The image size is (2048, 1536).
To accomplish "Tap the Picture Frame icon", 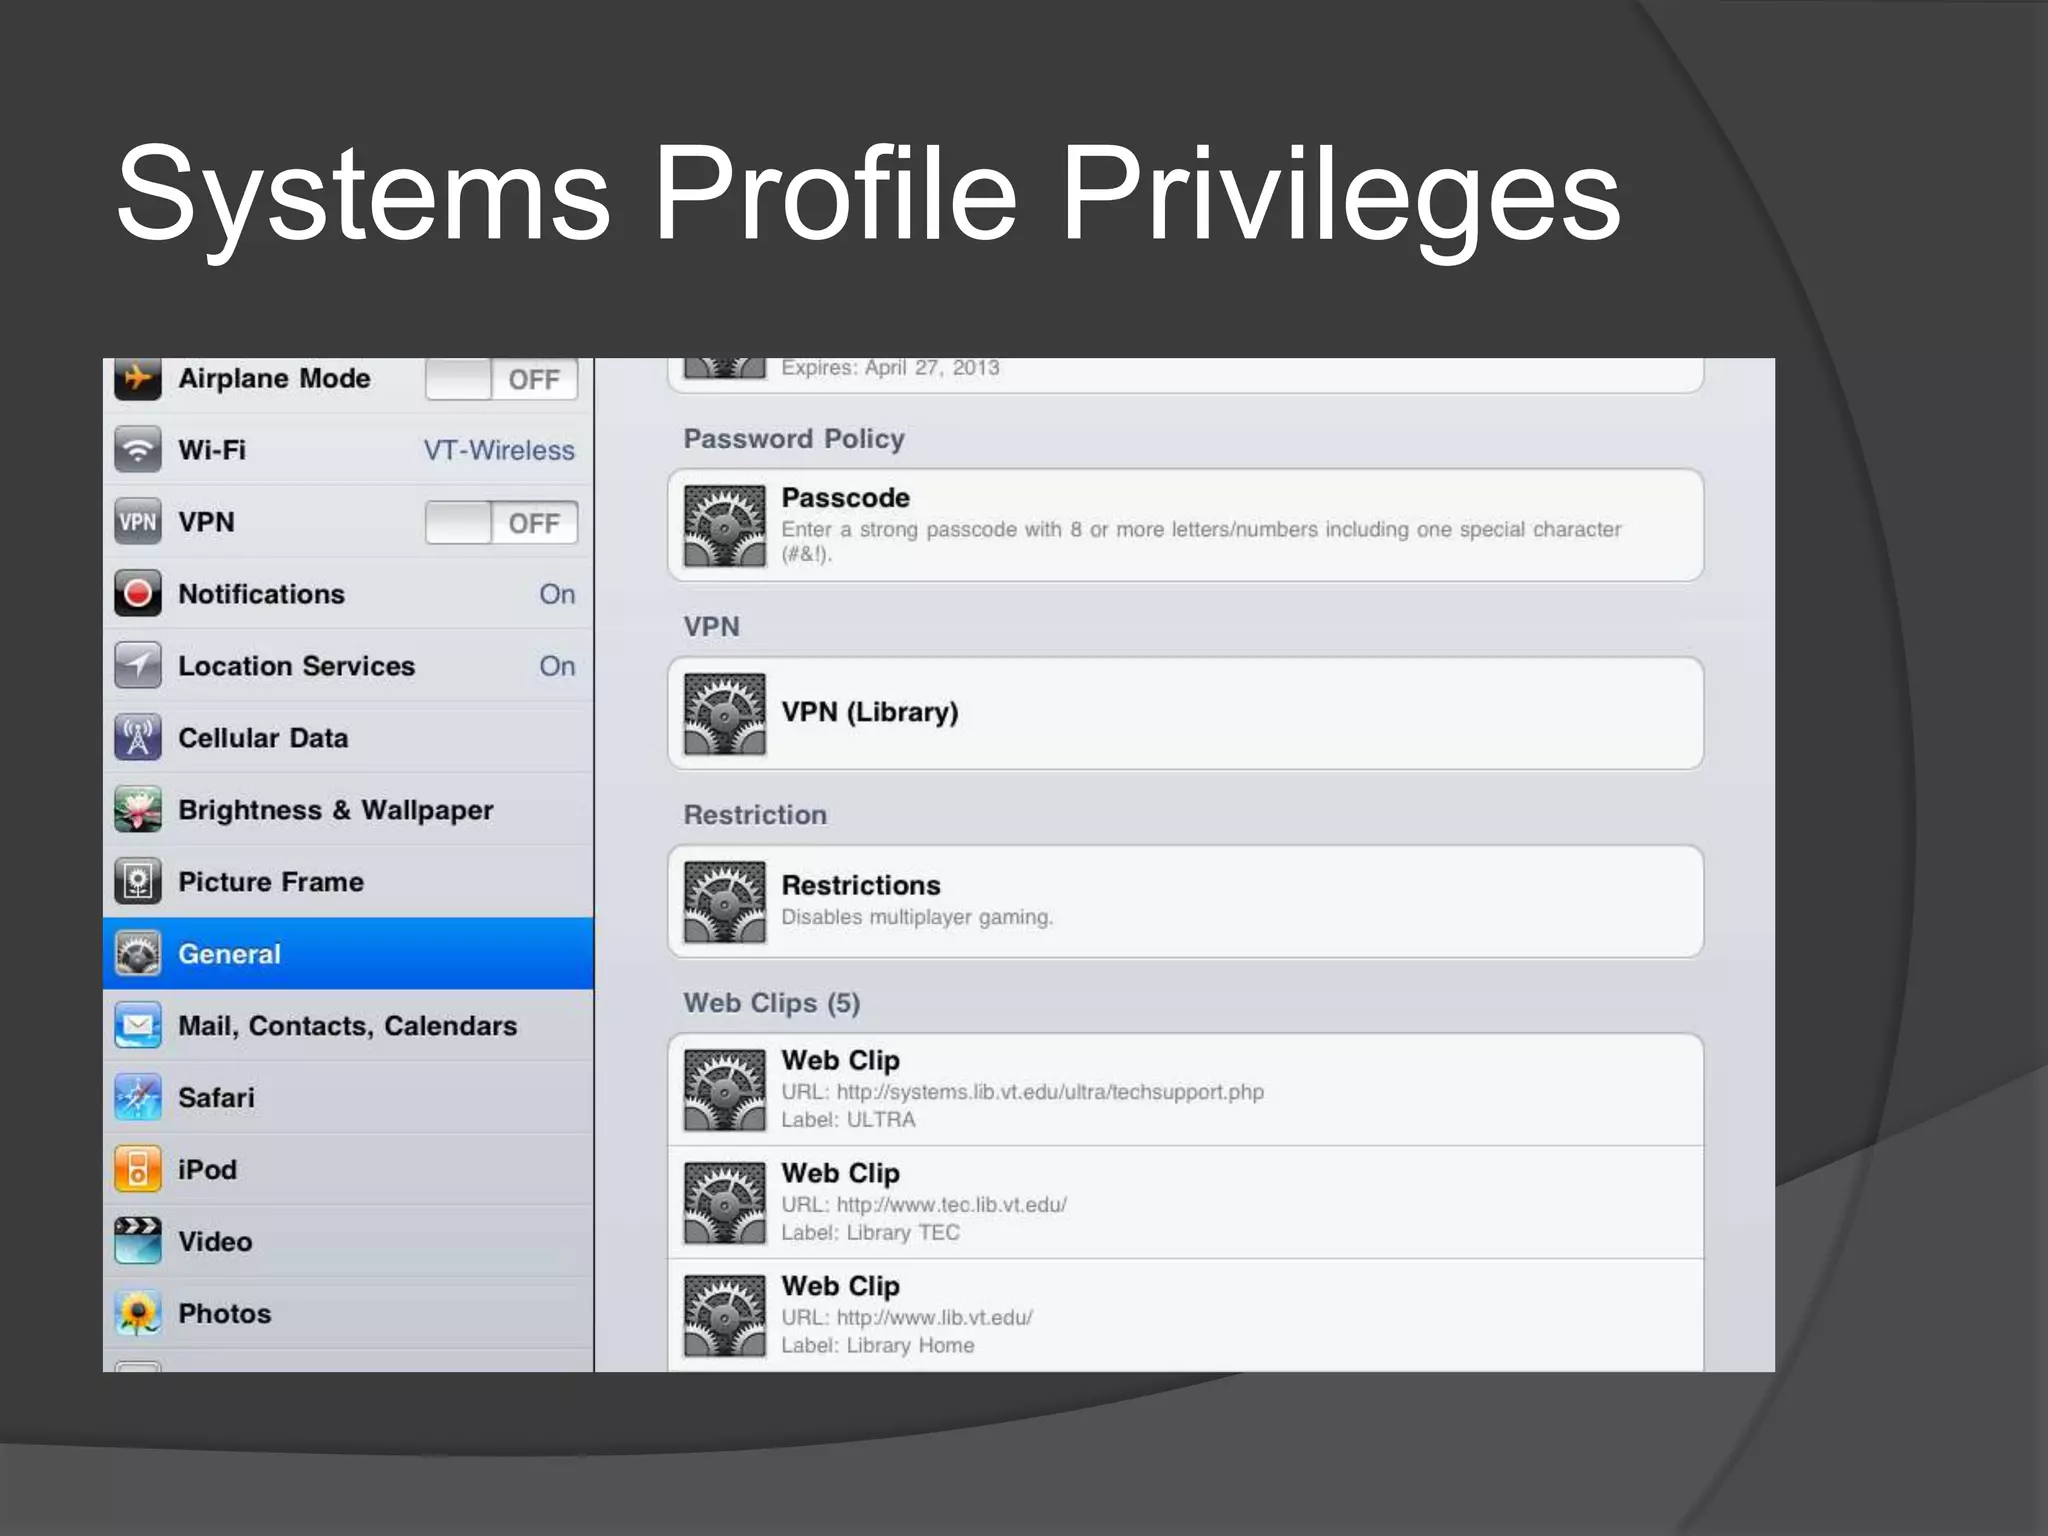I will [138, 882].
